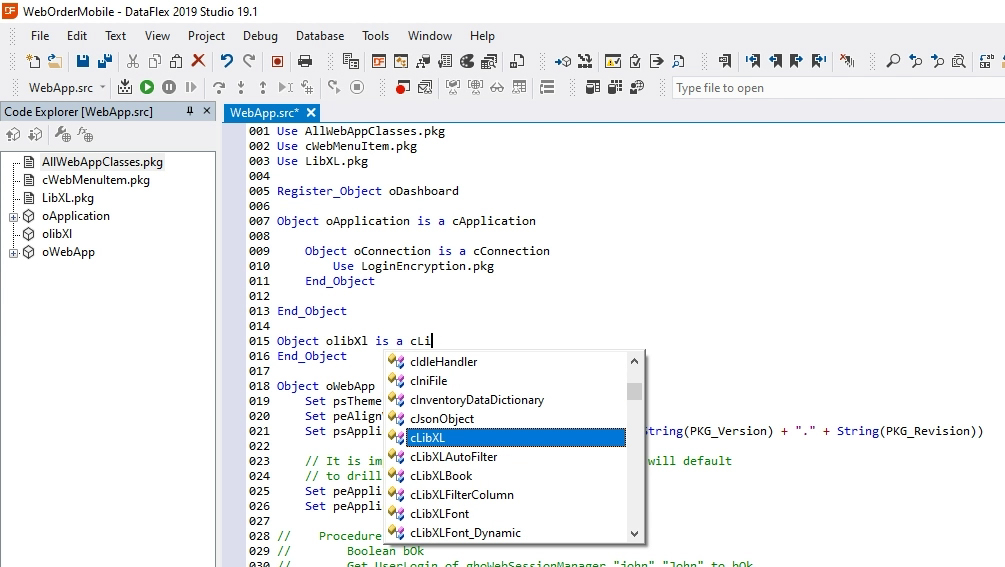Click the Compile project icon

125,88
